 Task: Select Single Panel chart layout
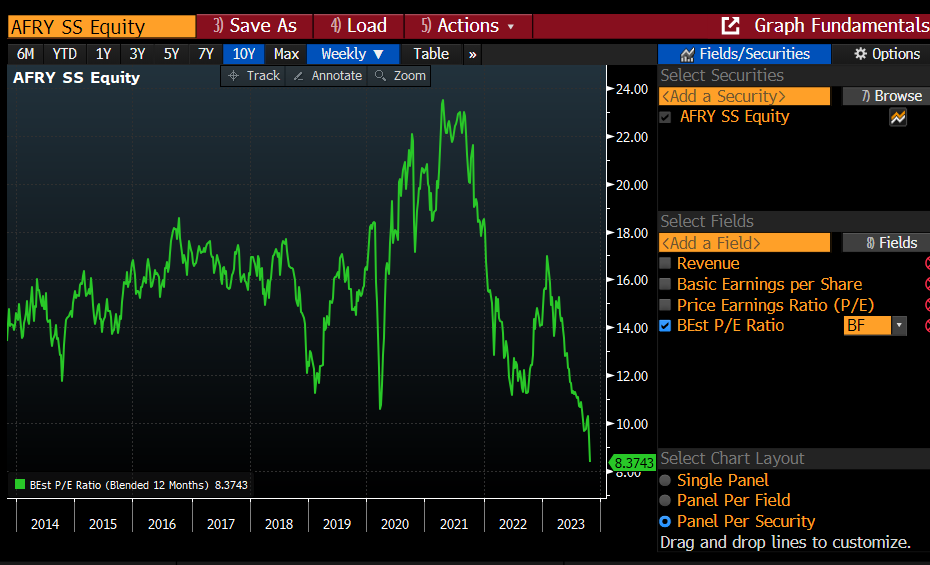point(665,480)
